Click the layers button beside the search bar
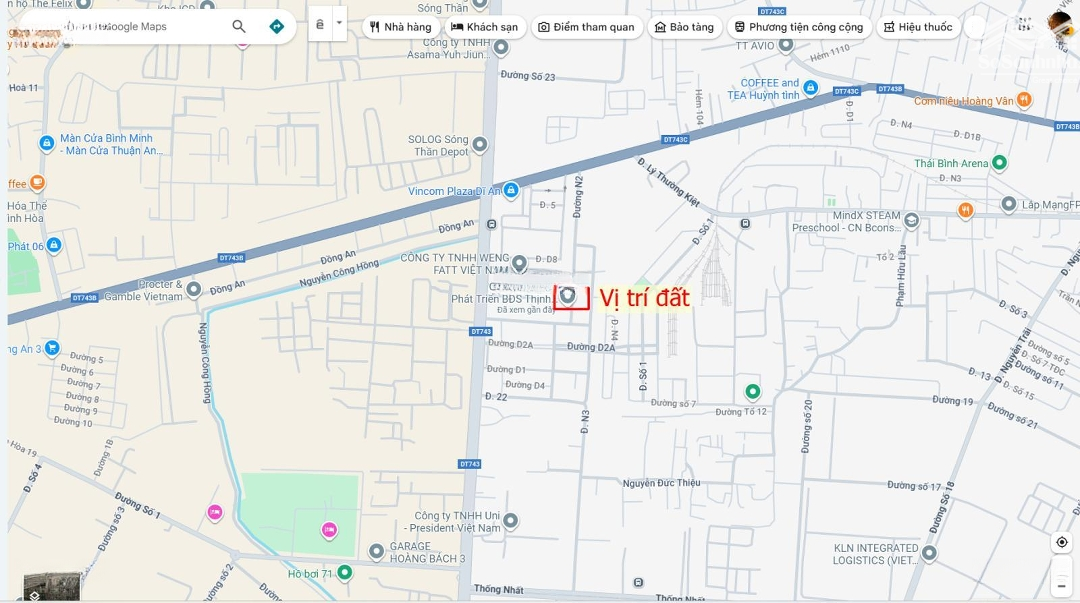Screen dimensions: 1080x603 (x=320, y=23)
